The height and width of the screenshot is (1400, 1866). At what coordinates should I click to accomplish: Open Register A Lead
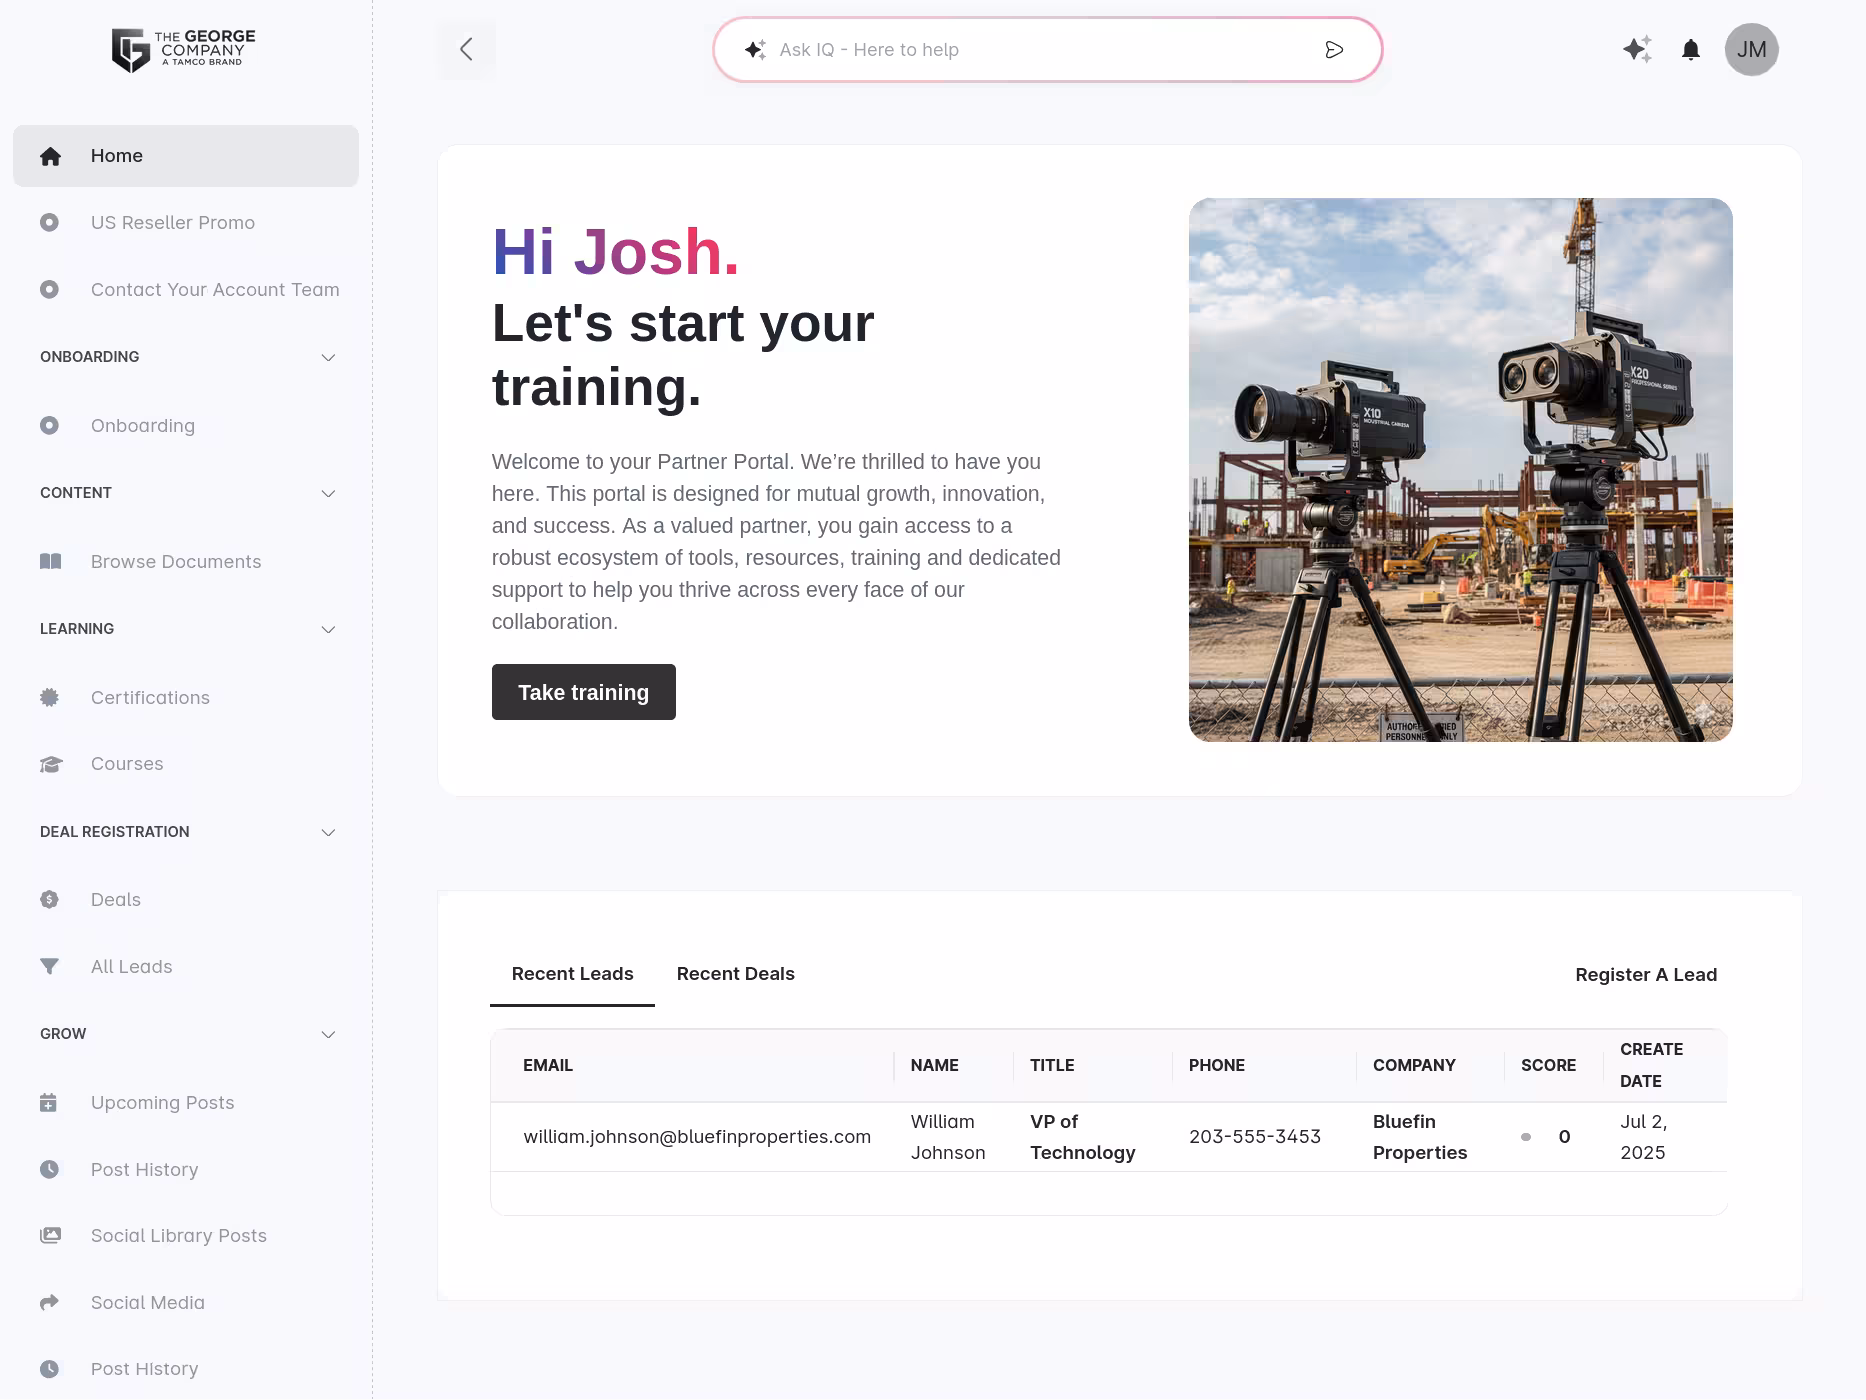coord(1645,974)
